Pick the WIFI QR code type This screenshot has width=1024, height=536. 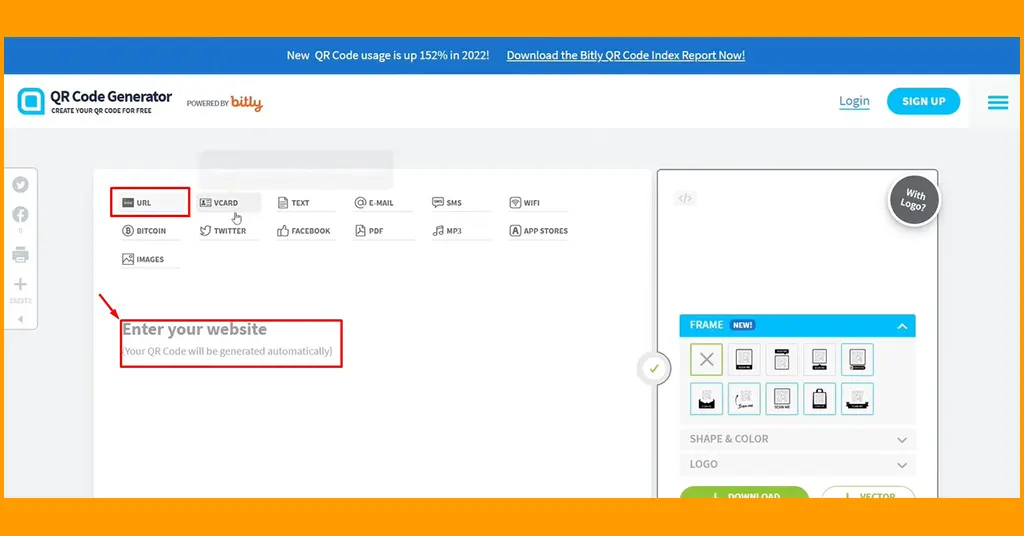(537, 202)
